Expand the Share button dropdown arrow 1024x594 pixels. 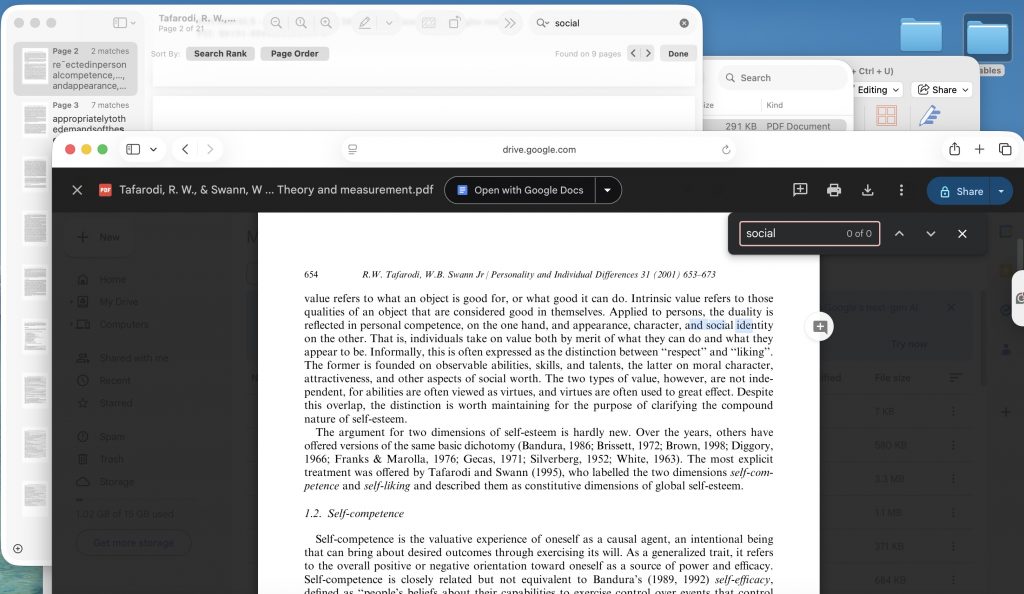(1001, 191)
